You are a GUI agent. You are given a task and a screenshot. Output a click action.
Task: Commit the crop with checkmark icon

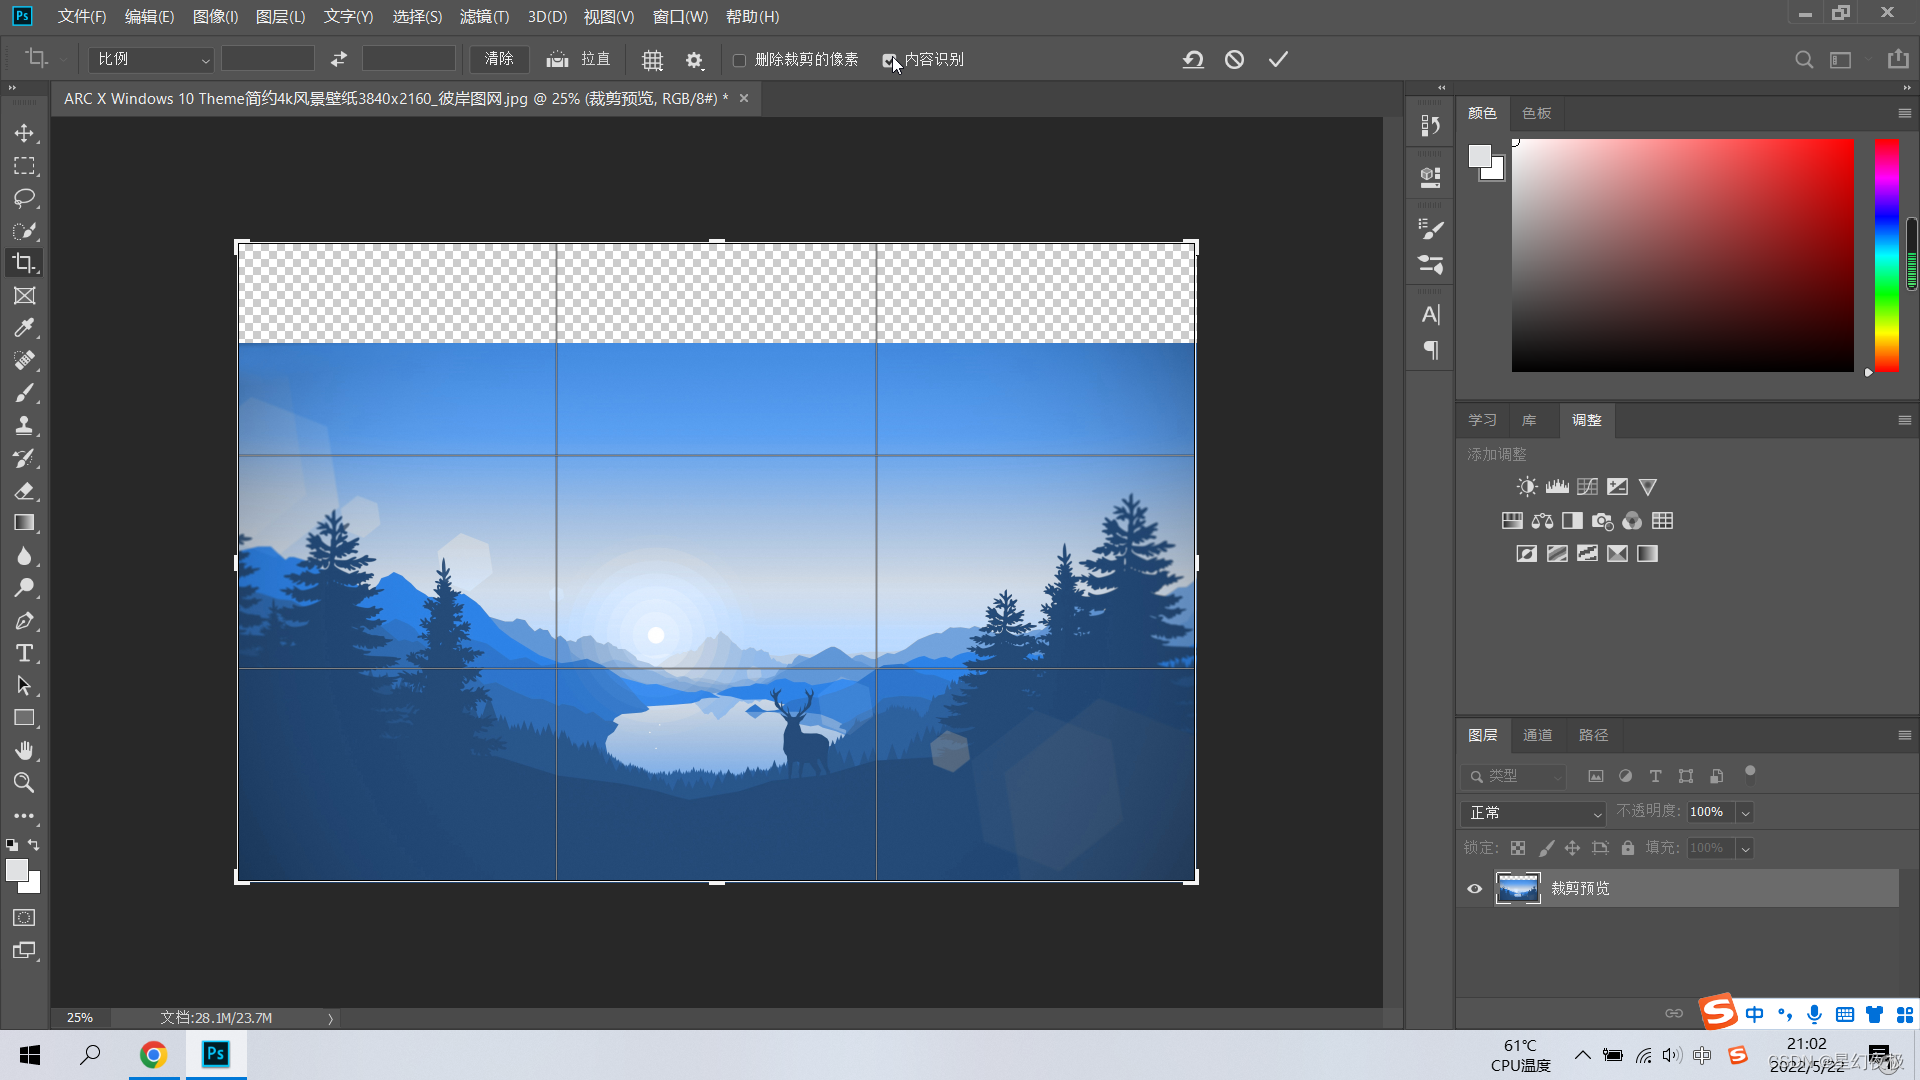click(x=1278, y=60)
